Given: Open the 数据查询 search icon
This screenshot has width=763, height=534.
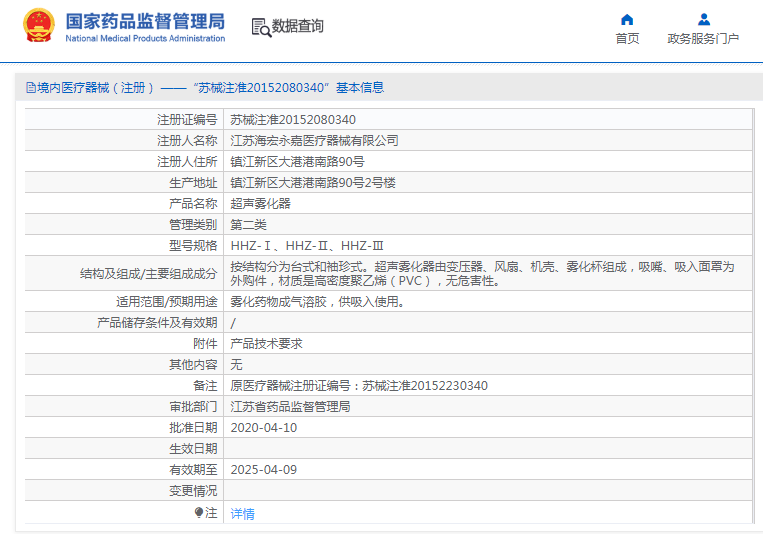Looking at the screenshot, I should (x=261, y=27).
